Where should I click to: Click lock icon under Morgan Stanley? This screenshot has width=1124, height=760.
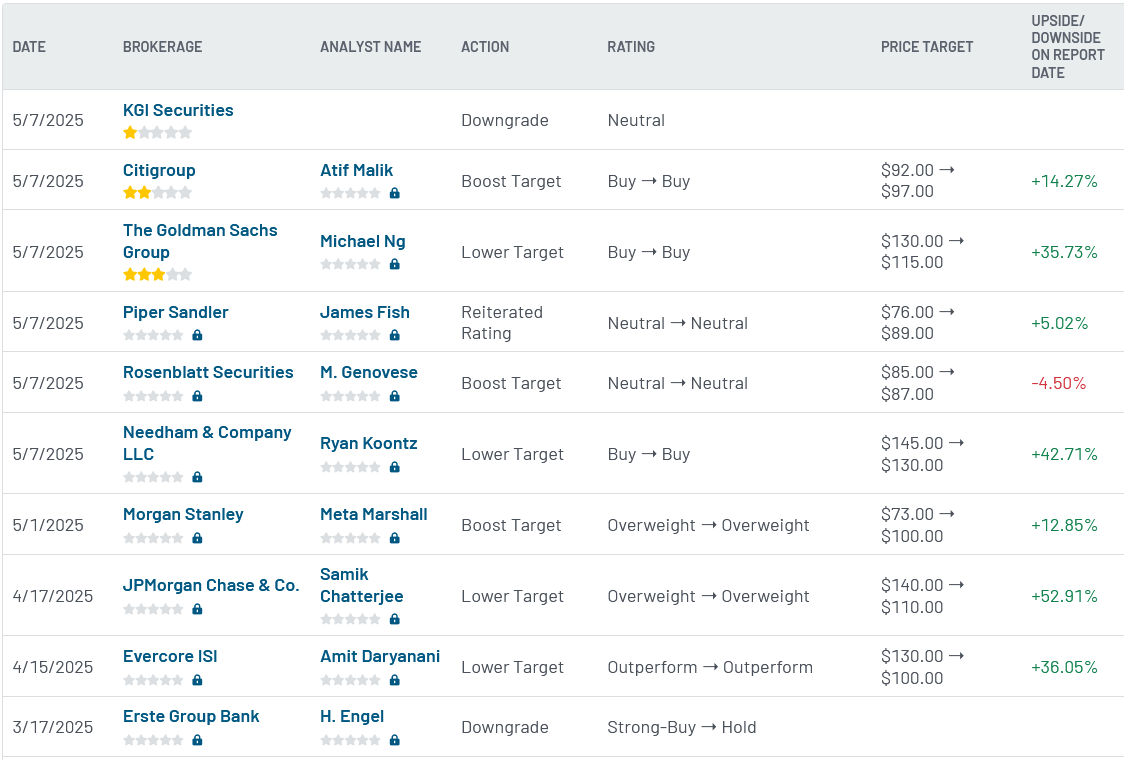click(x=197, y=538)
